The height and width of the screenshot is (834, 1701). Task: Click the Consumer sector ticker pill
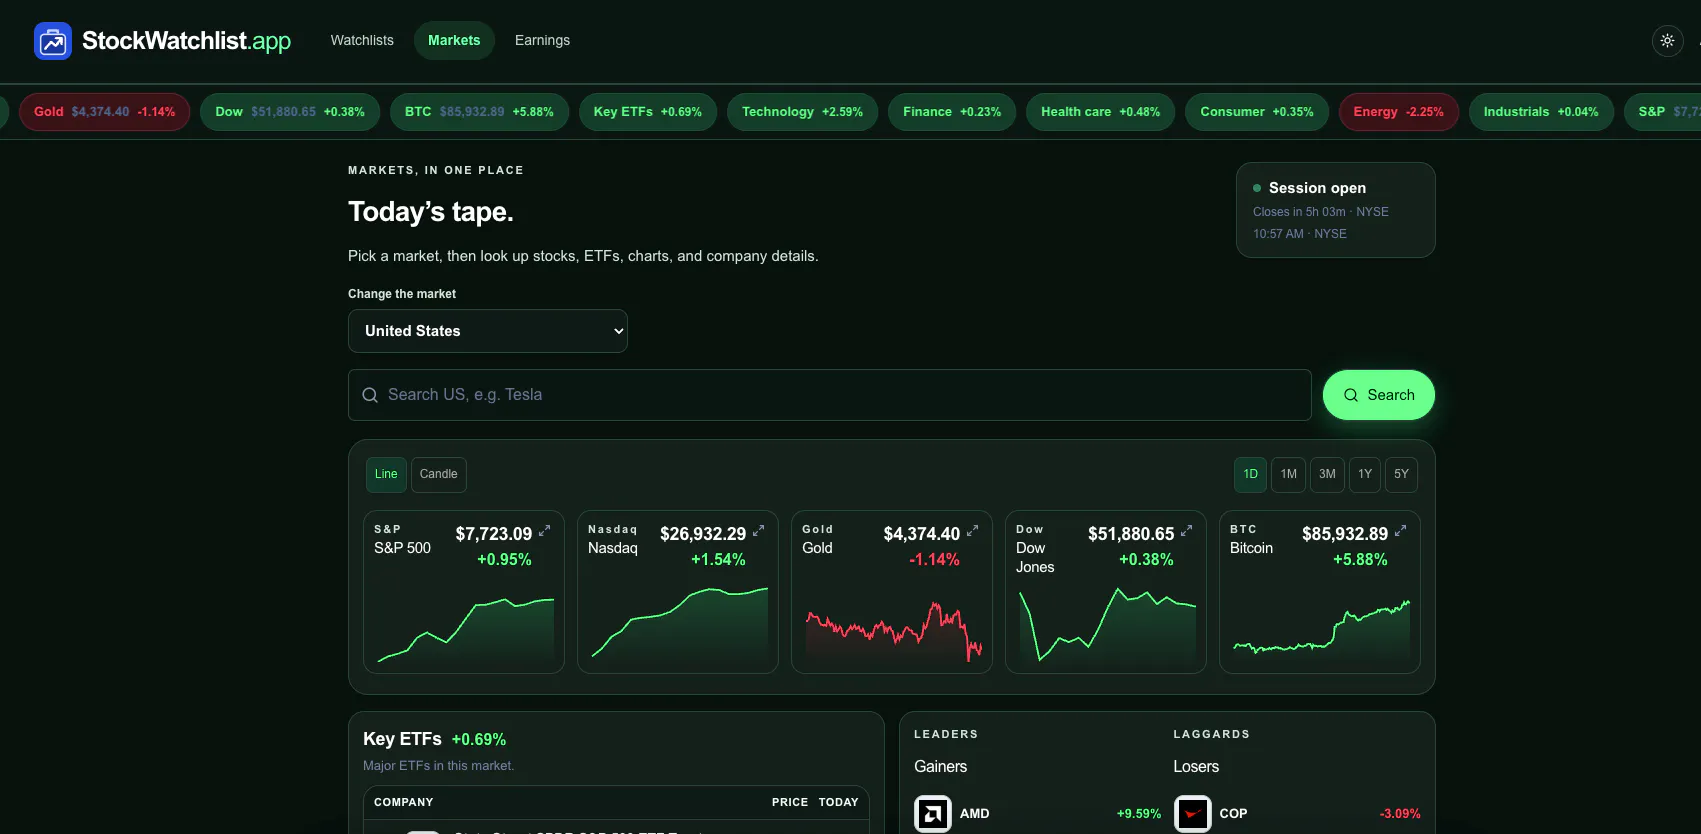tap(1257, 112)
